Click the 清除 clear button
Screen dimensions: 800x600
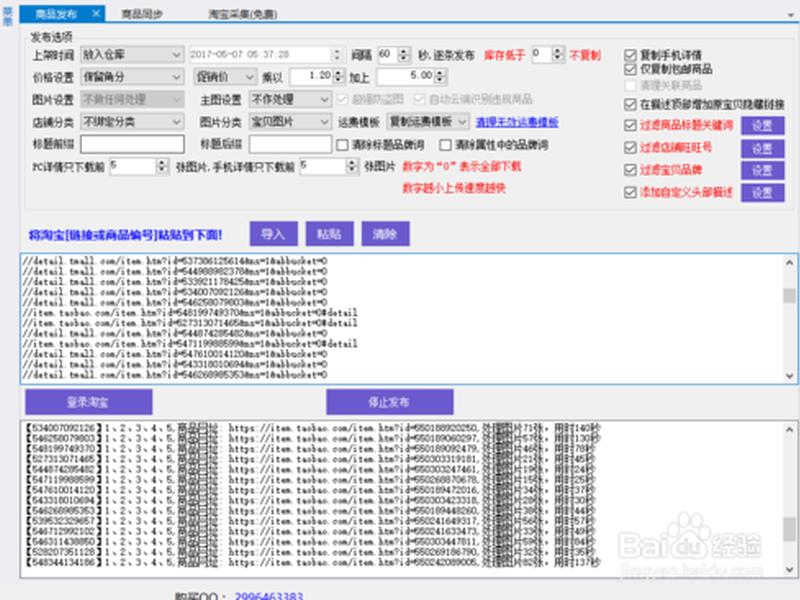[385, 234]
